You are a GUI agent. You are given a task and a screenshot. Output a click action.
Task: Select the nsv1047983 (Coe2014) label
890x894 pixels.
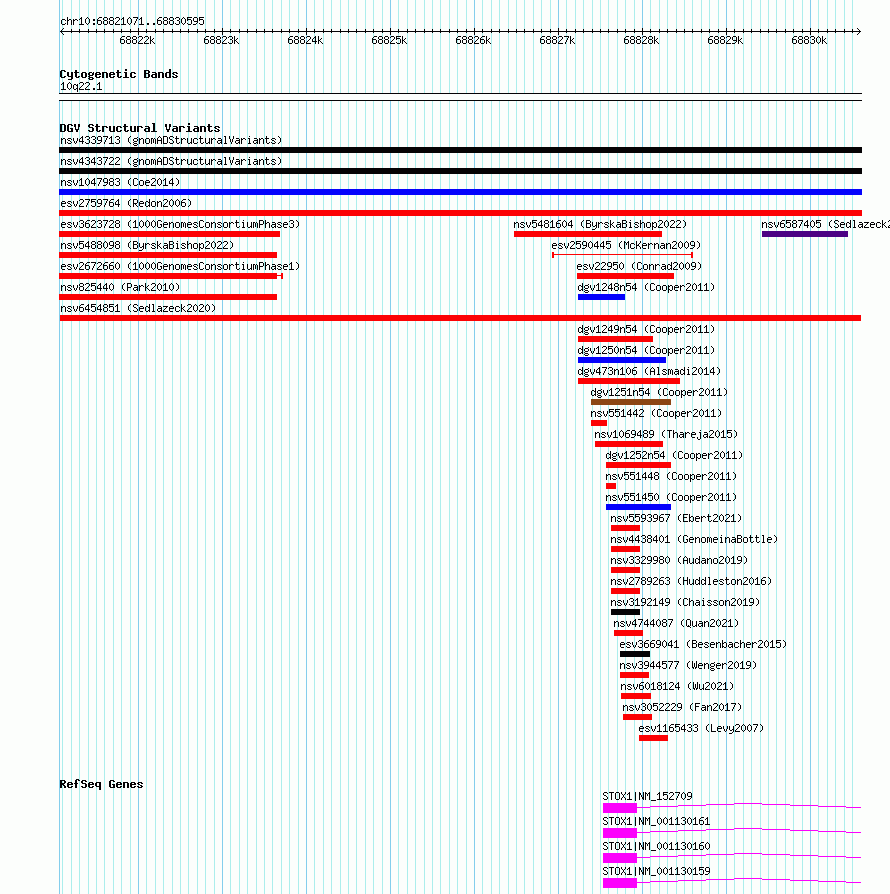pyautogui.click(x=120, y=182)
